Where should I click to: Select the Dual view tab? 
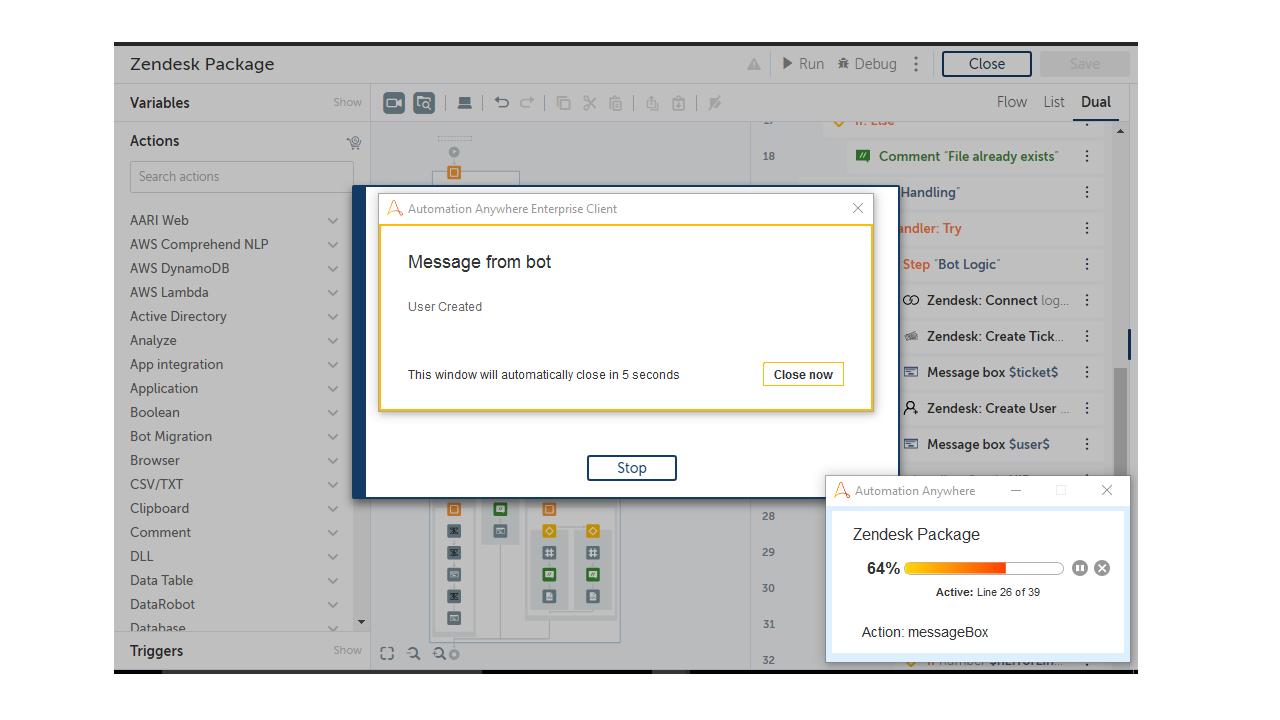click(x=1096, y=102)
